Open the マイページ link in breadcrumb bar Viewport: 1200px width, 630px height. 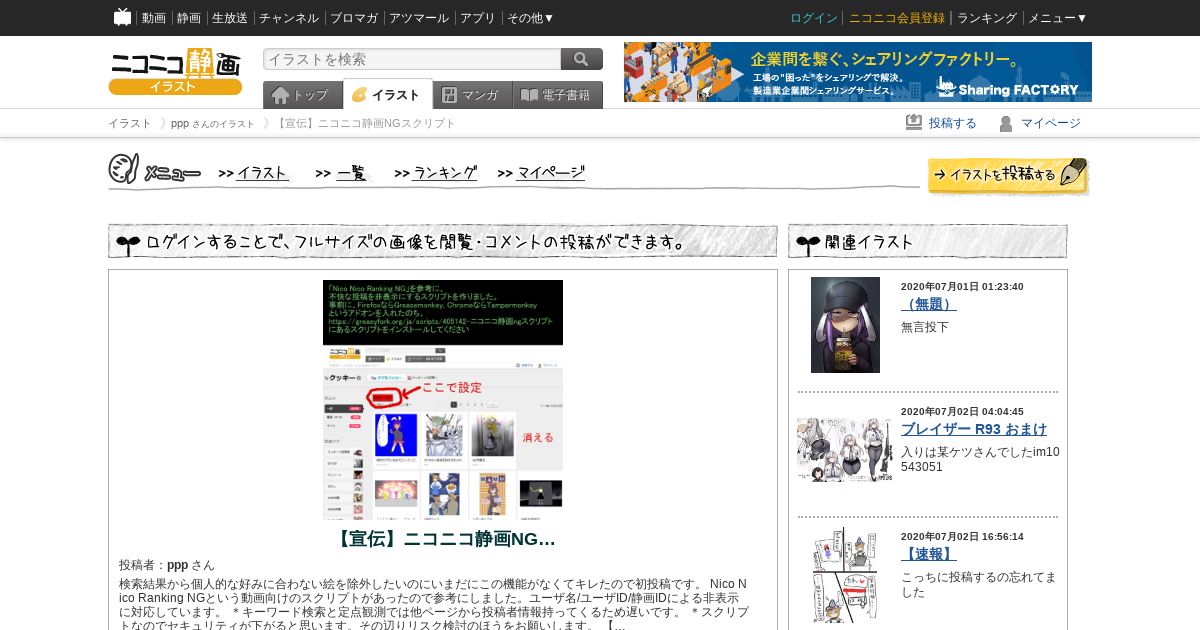1050,123
